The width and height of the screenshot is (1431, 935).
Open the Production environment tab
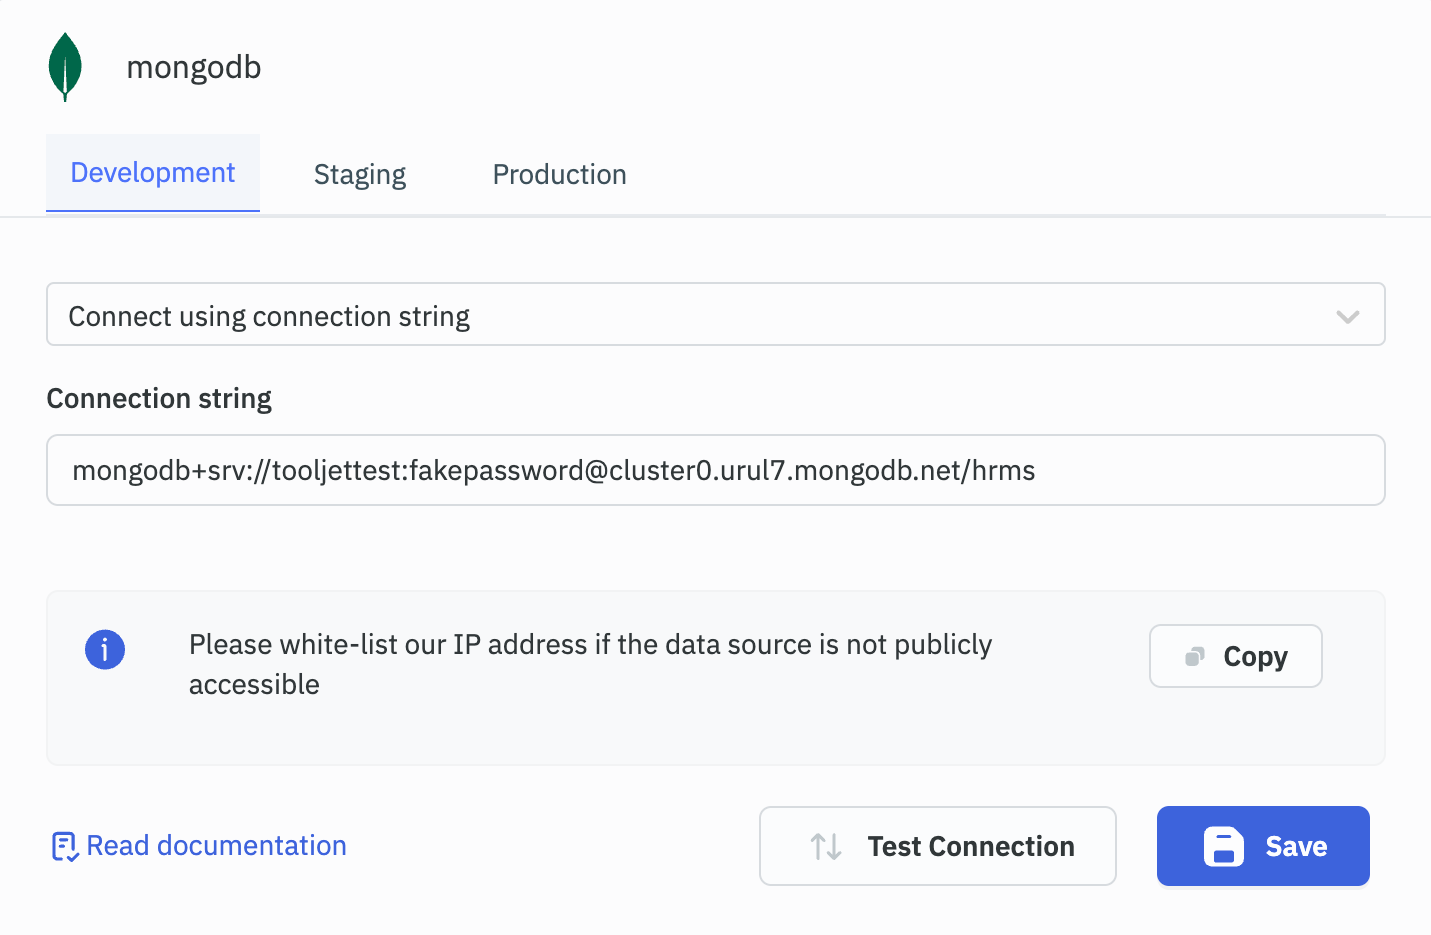559,175
